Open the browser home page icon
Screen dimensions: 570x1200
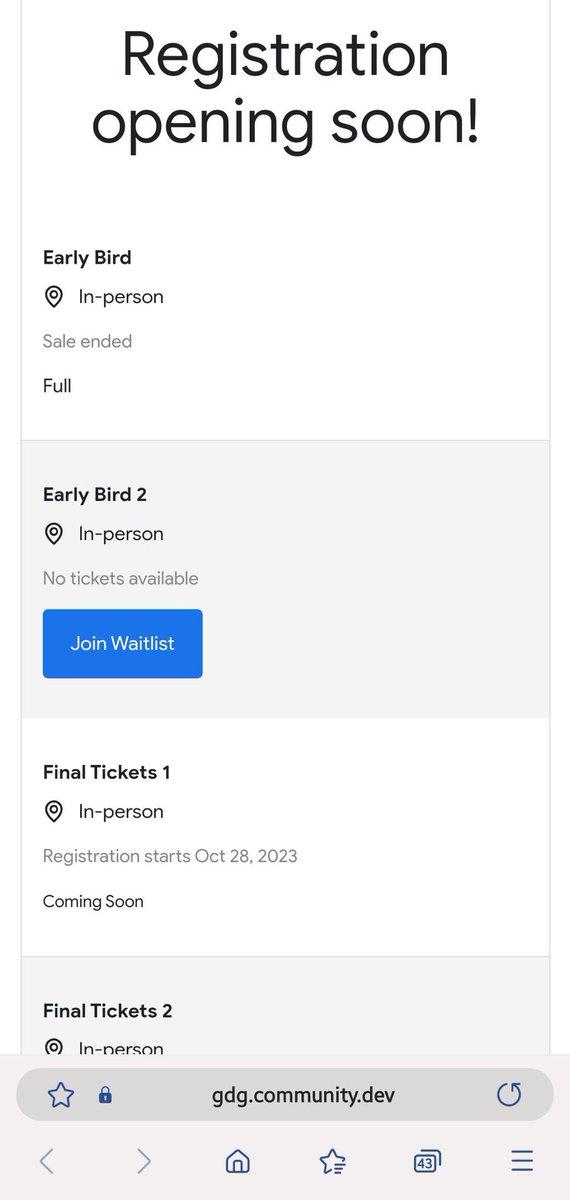[238, 1160]
